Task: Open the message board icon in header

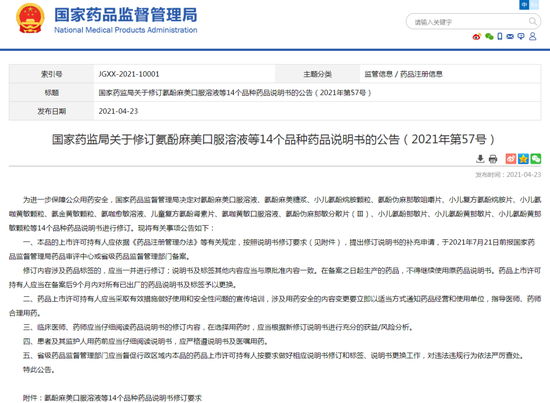Action: click(x=521, y=36)
